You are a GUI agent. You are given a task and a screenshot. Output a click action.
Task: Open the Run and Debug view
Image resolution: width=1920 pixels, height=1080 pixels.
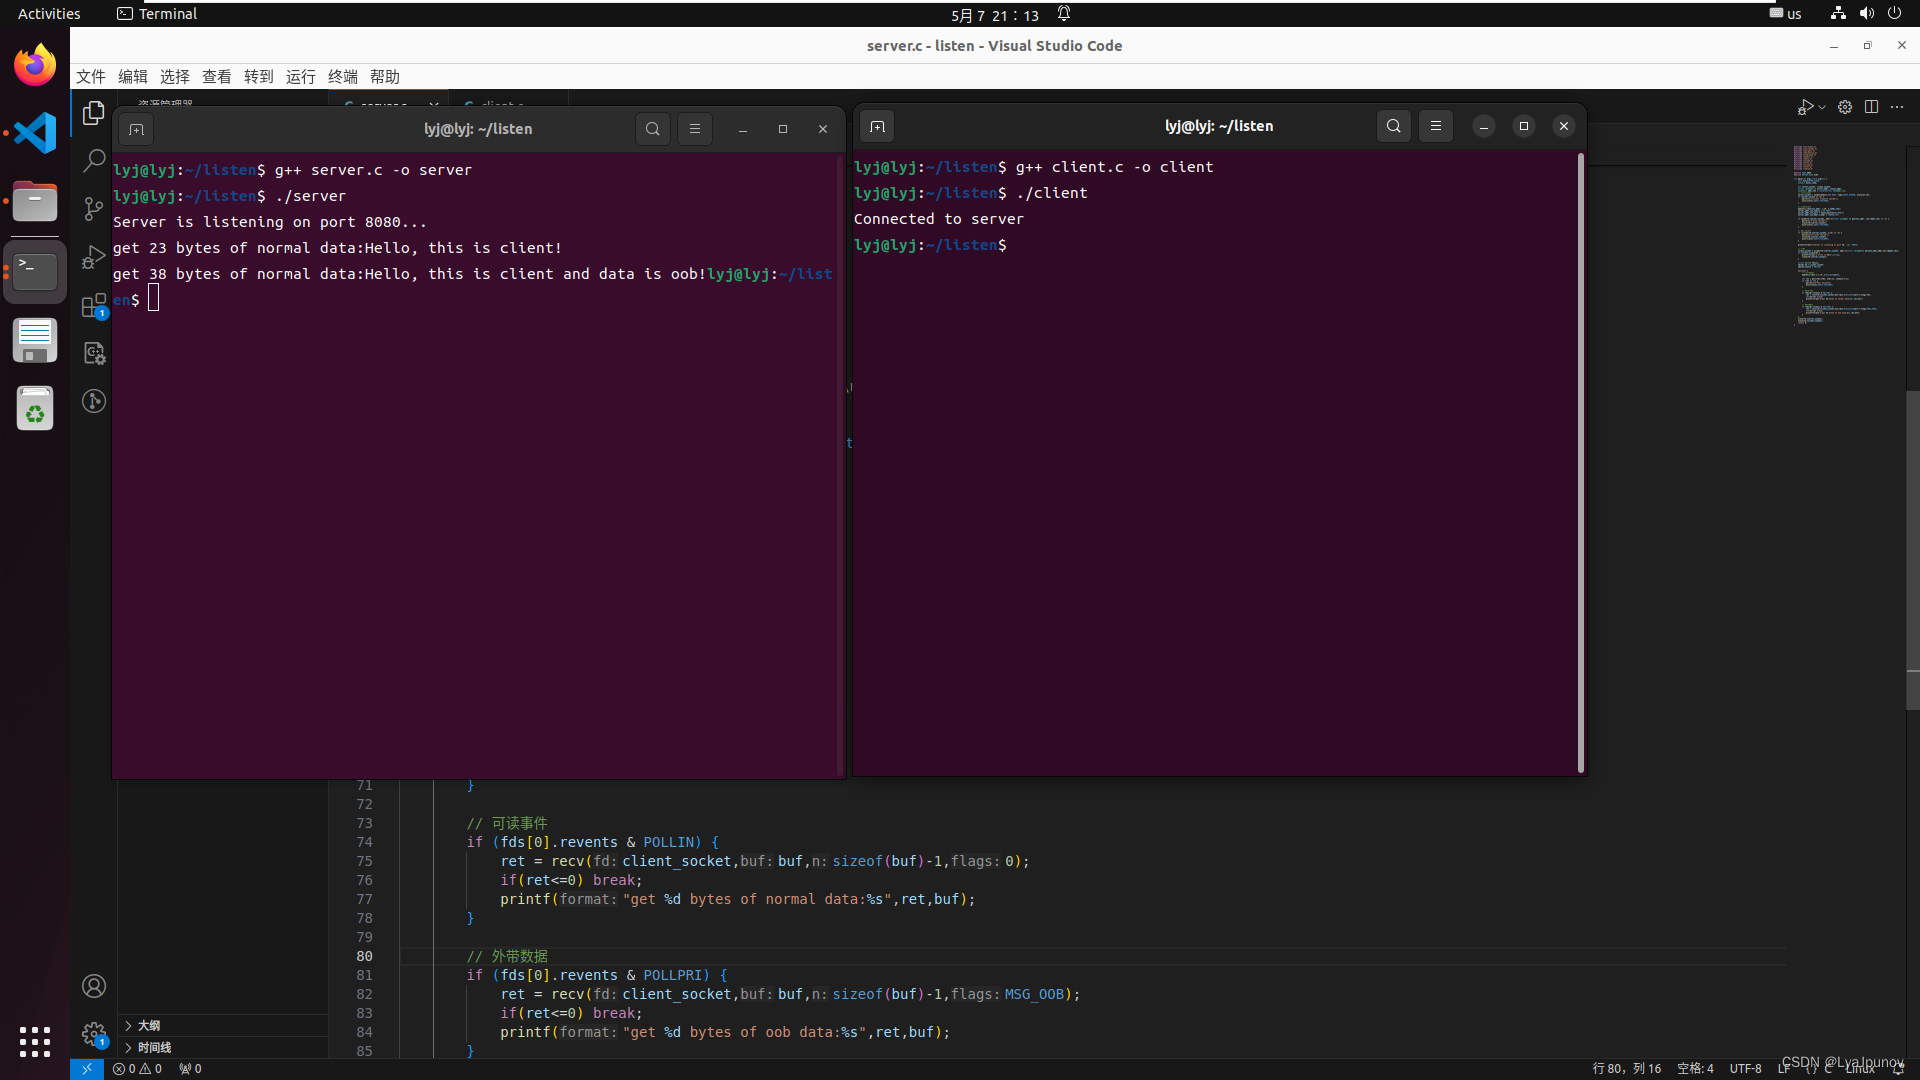coord(94,257)
